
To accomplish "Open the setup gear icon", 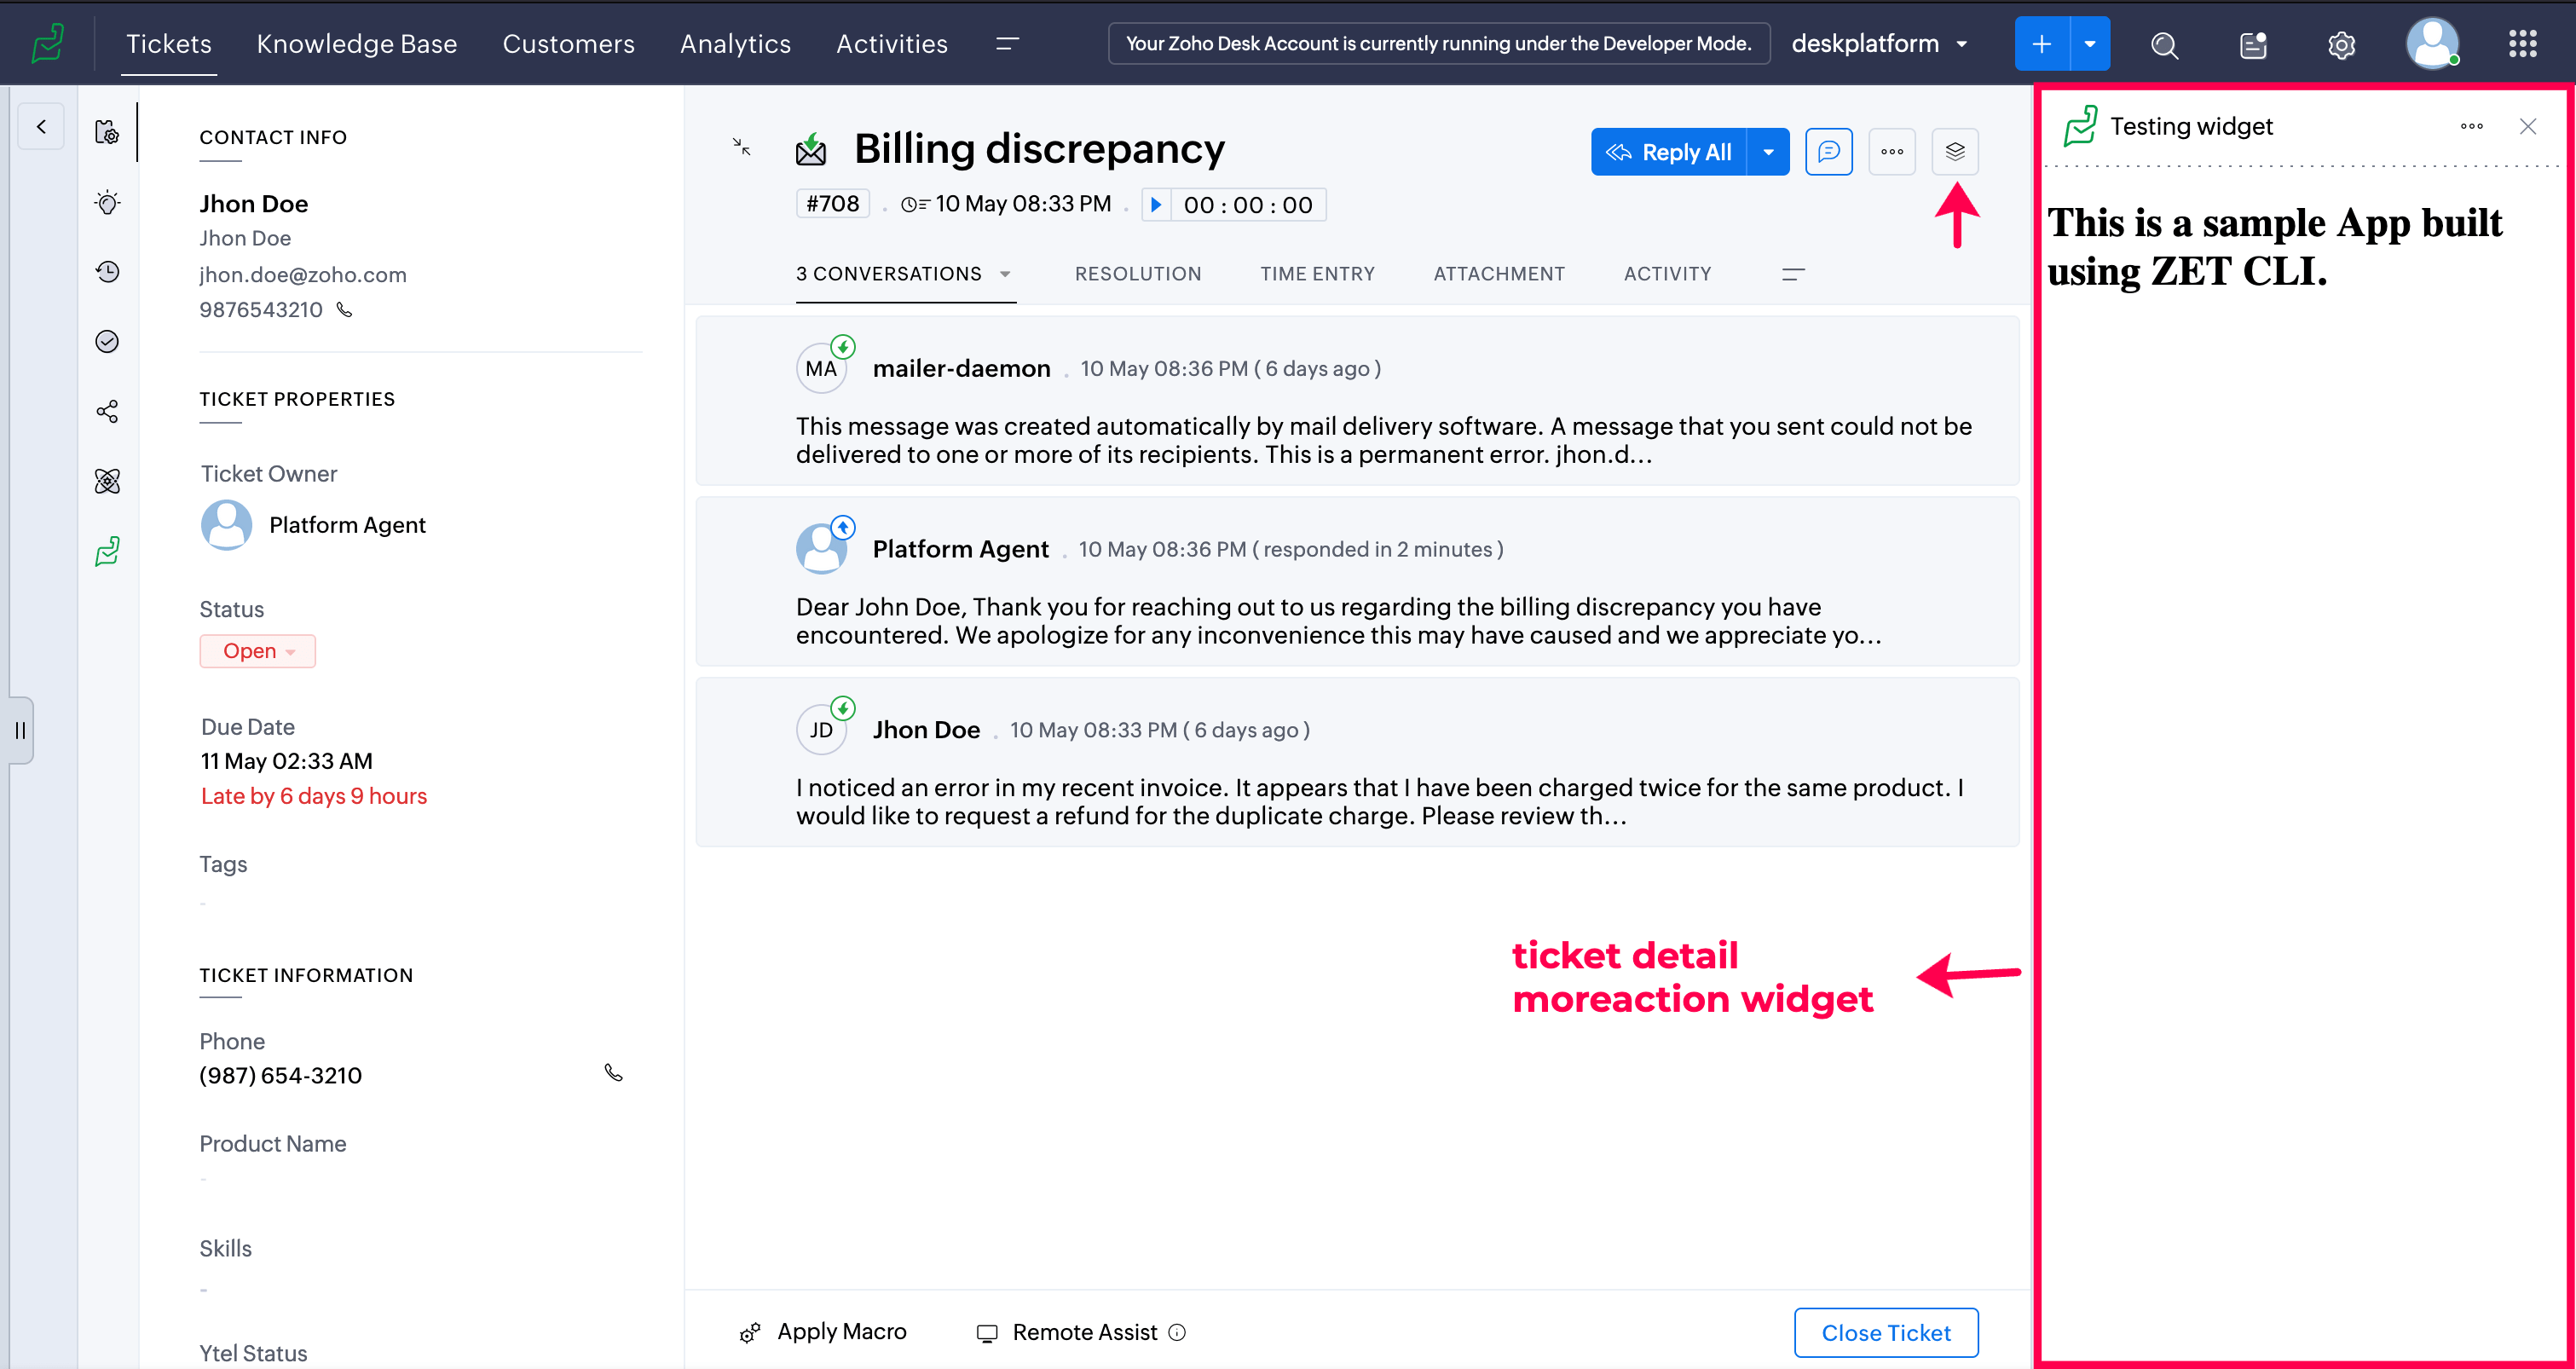I will point(2341,45).
